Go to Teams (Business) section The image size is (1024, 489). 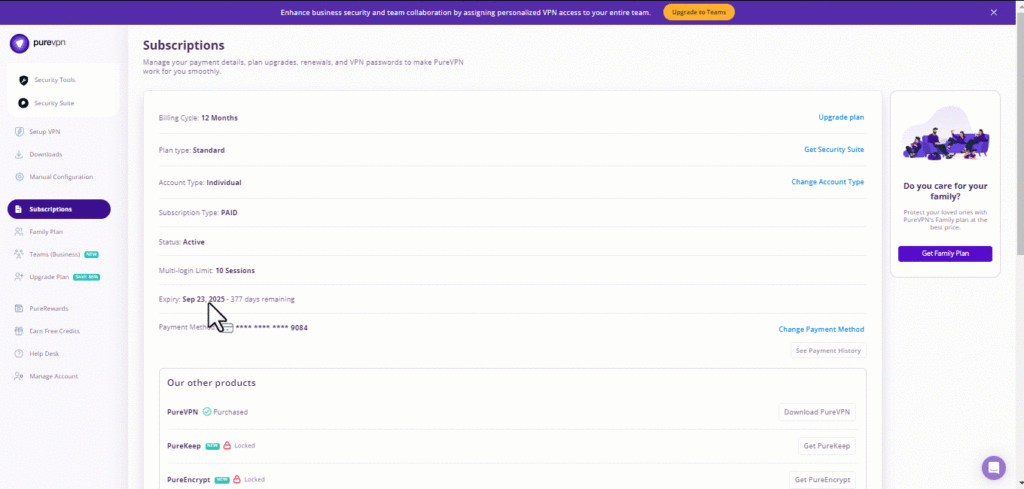tap(55, 254)
